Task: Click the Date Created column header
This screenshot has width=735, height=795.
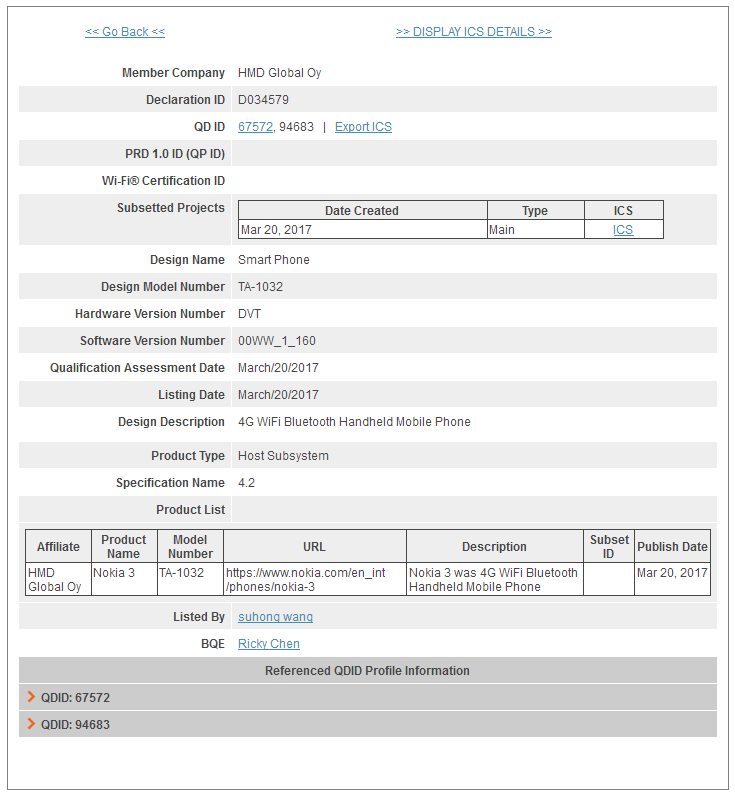Action: pyautogui.click(x=362, y=210)
